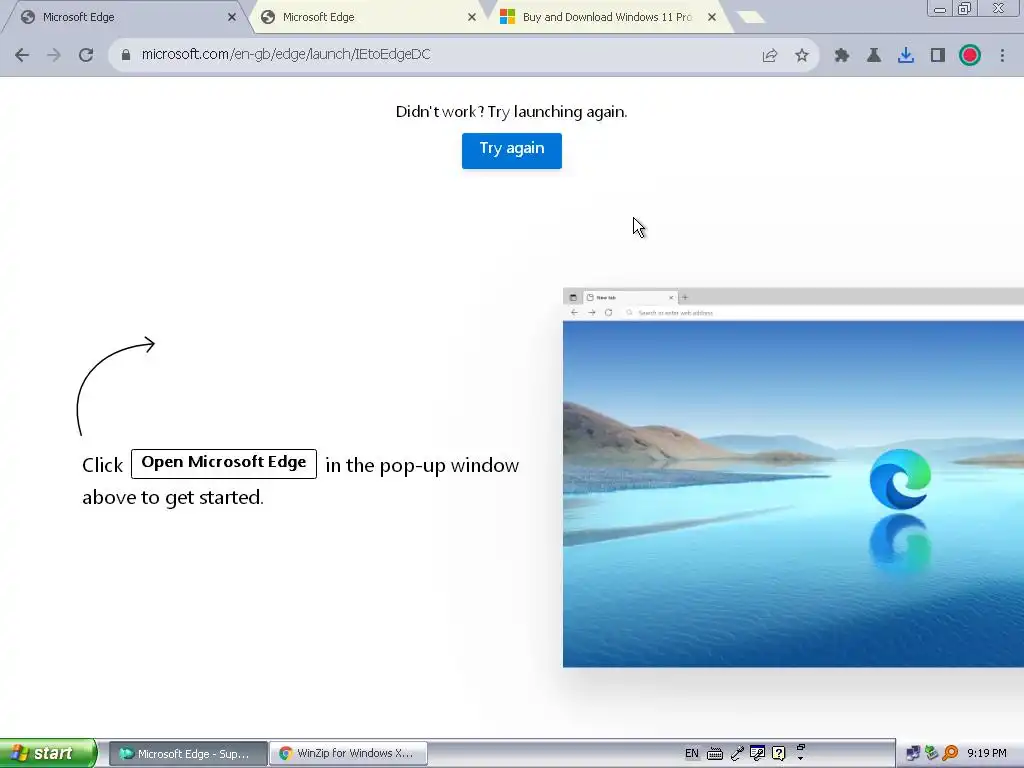
Task: Toggle the side panel icon
Action: [938, 55]
